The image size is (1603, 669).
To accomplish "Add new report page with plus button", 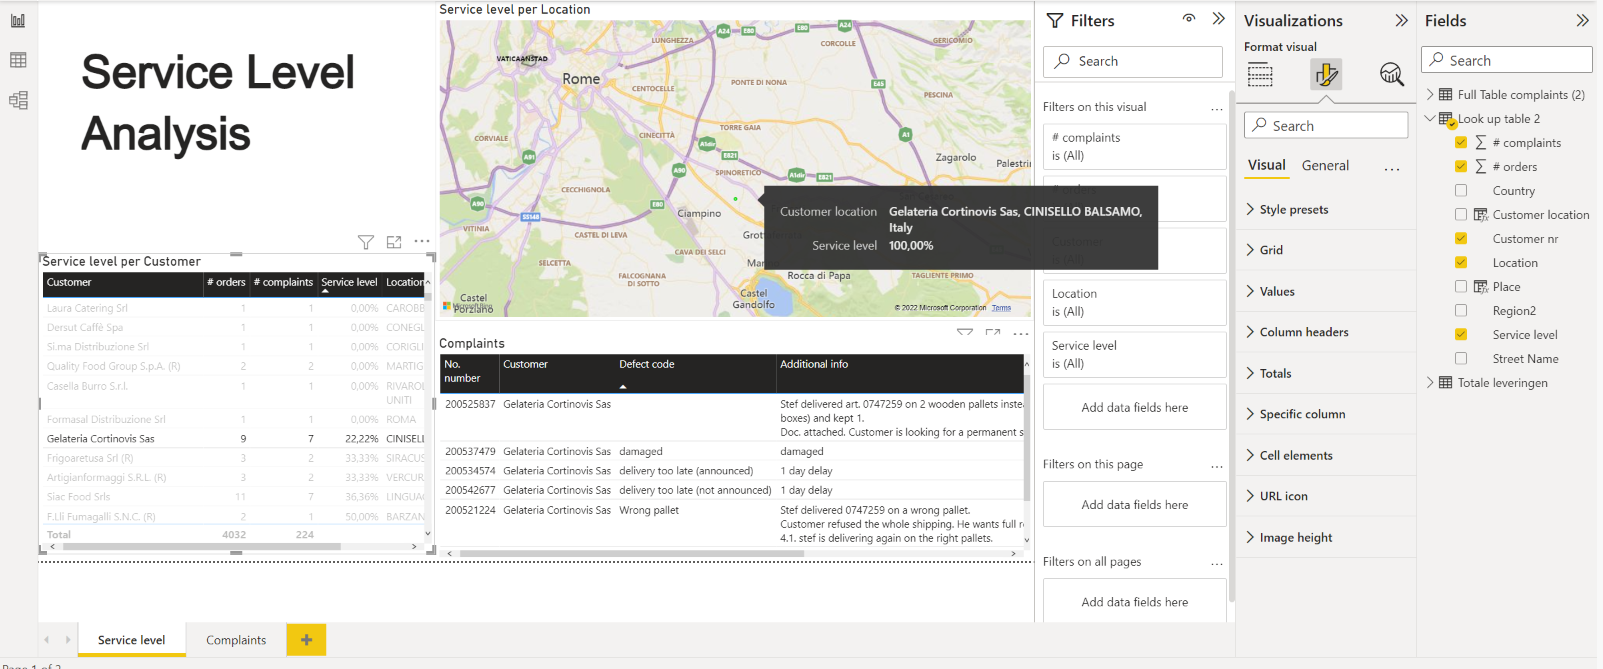I will pos(306,640).
